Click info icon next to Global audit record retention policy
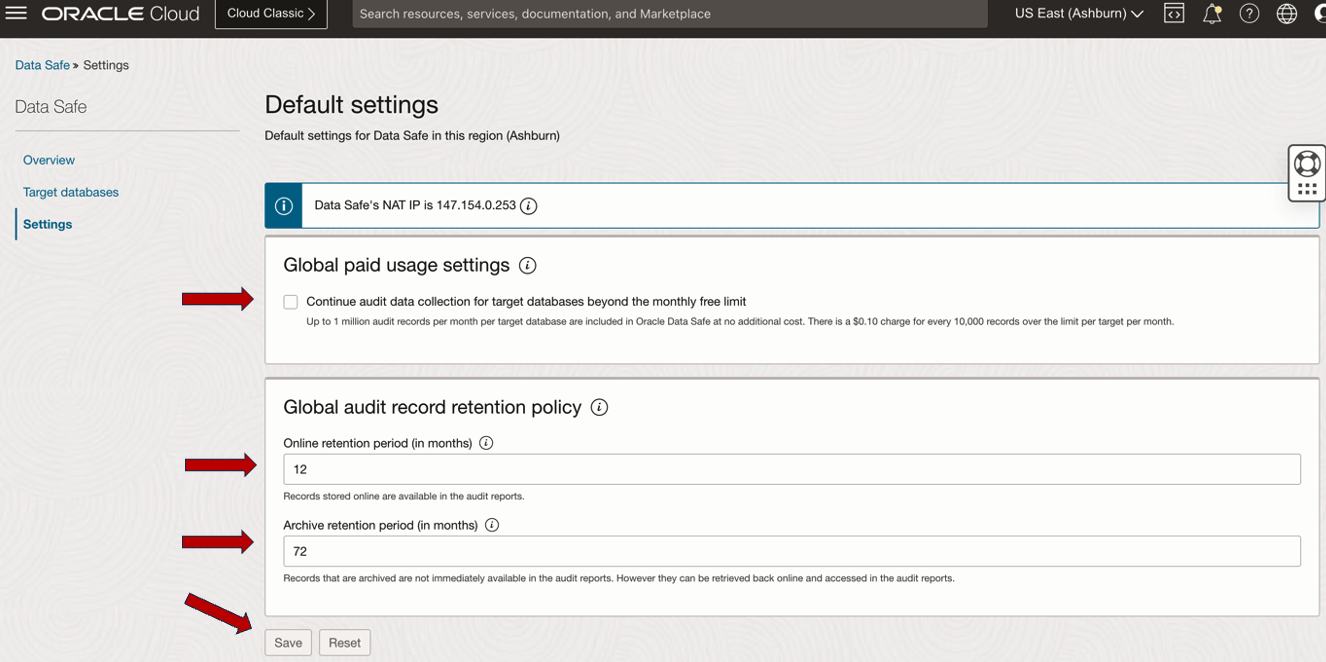Viewport: 1326px width, 662px height. tap(599, 408)
